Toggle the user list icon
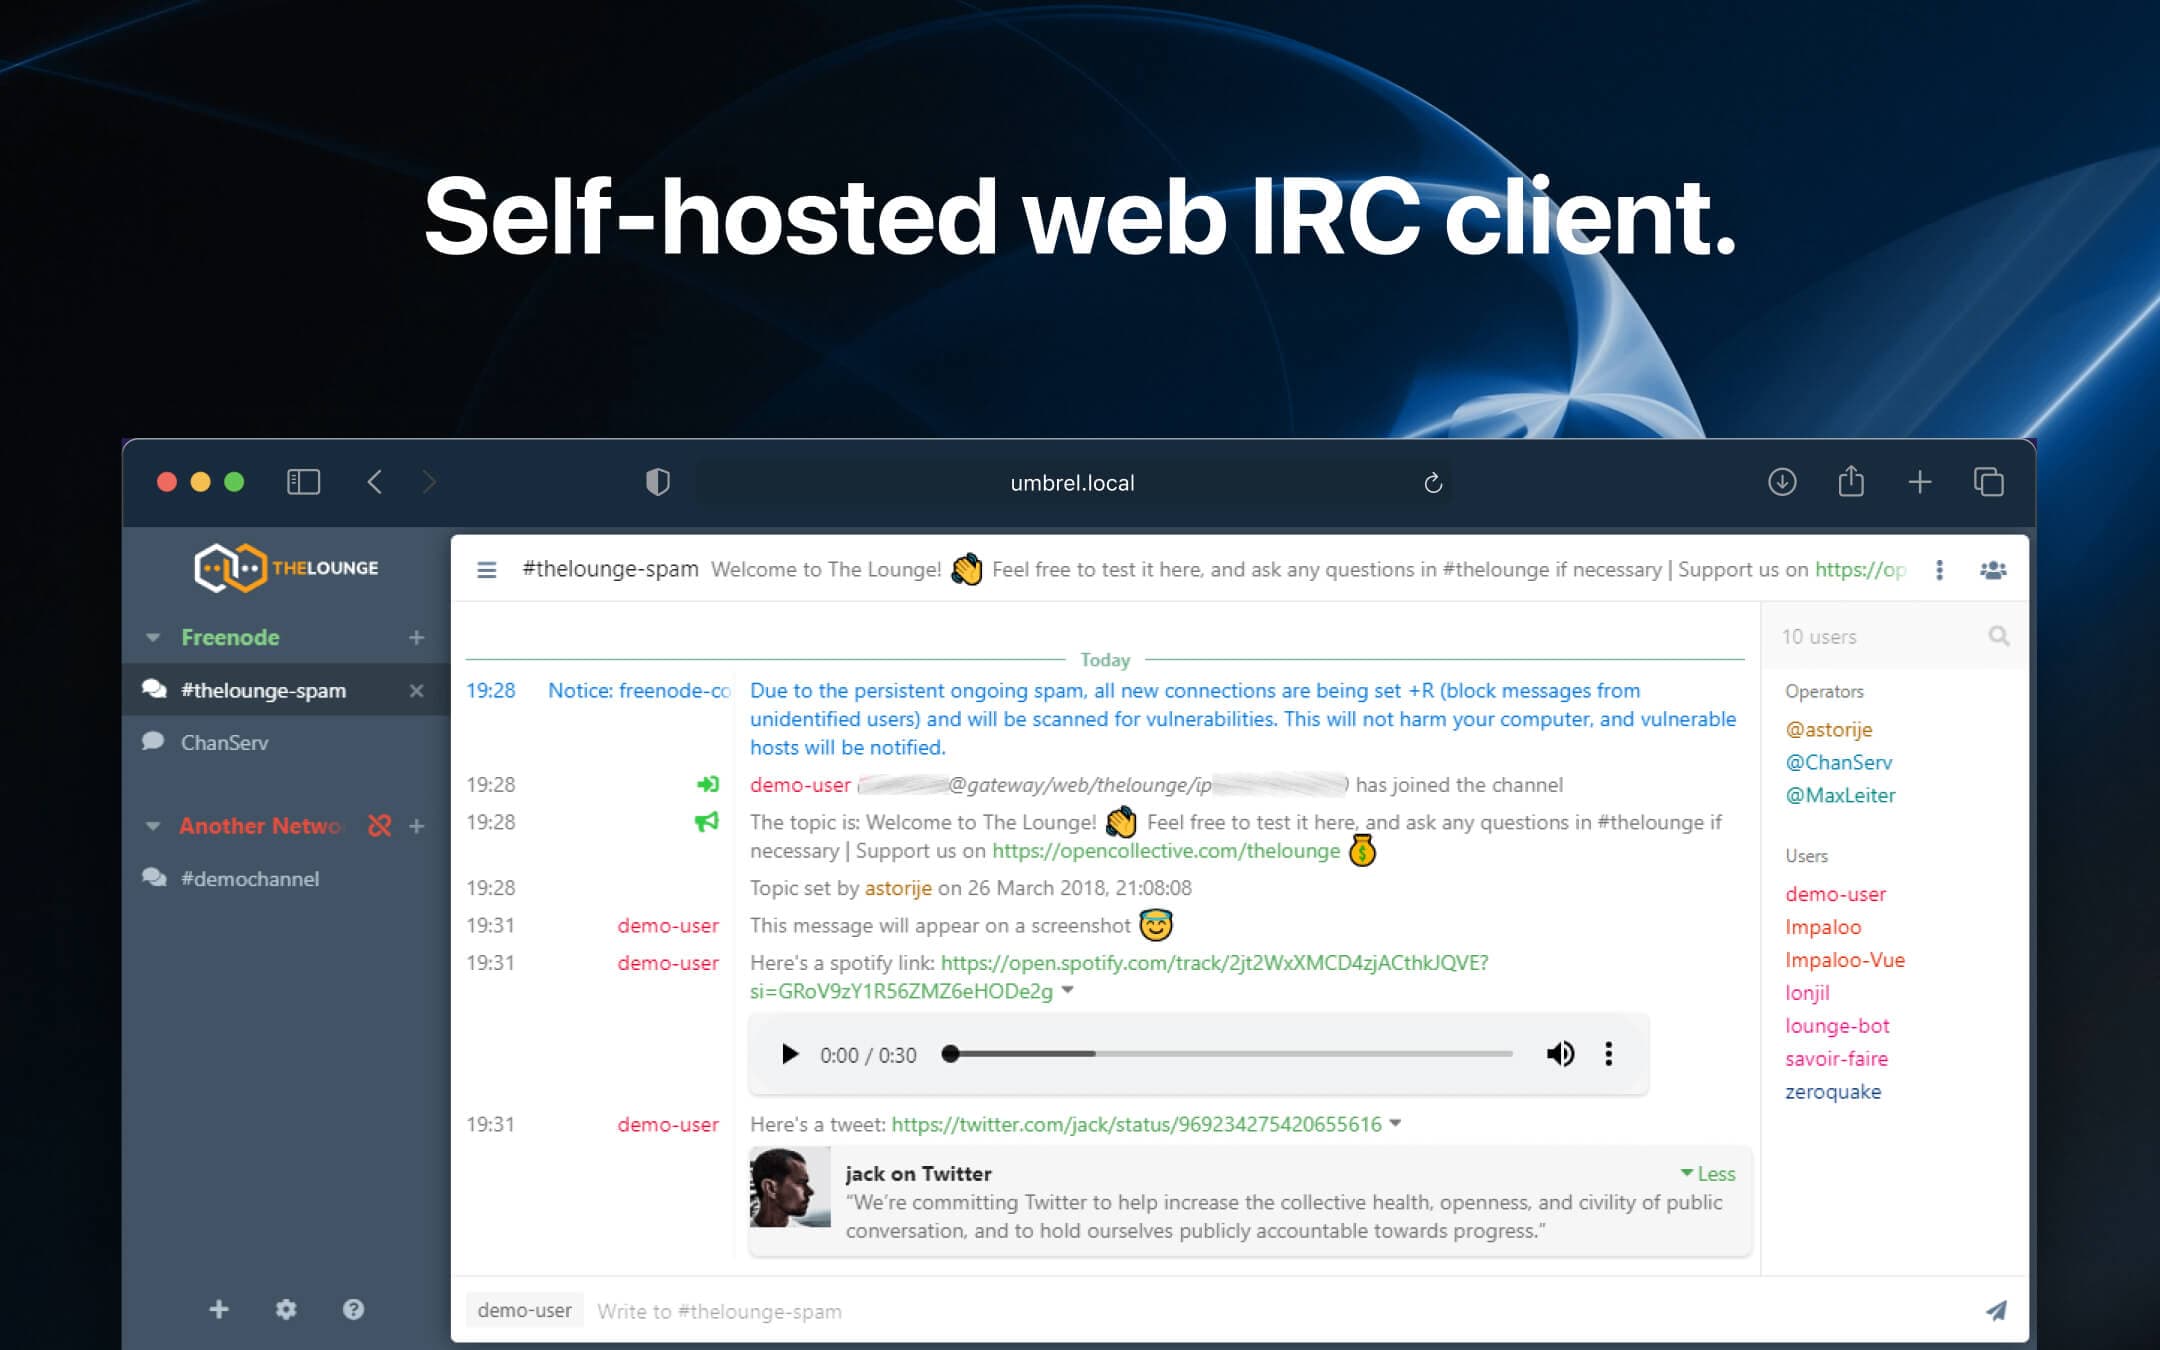The width and height of the screenshot is (2160, 1350). 1992,570
